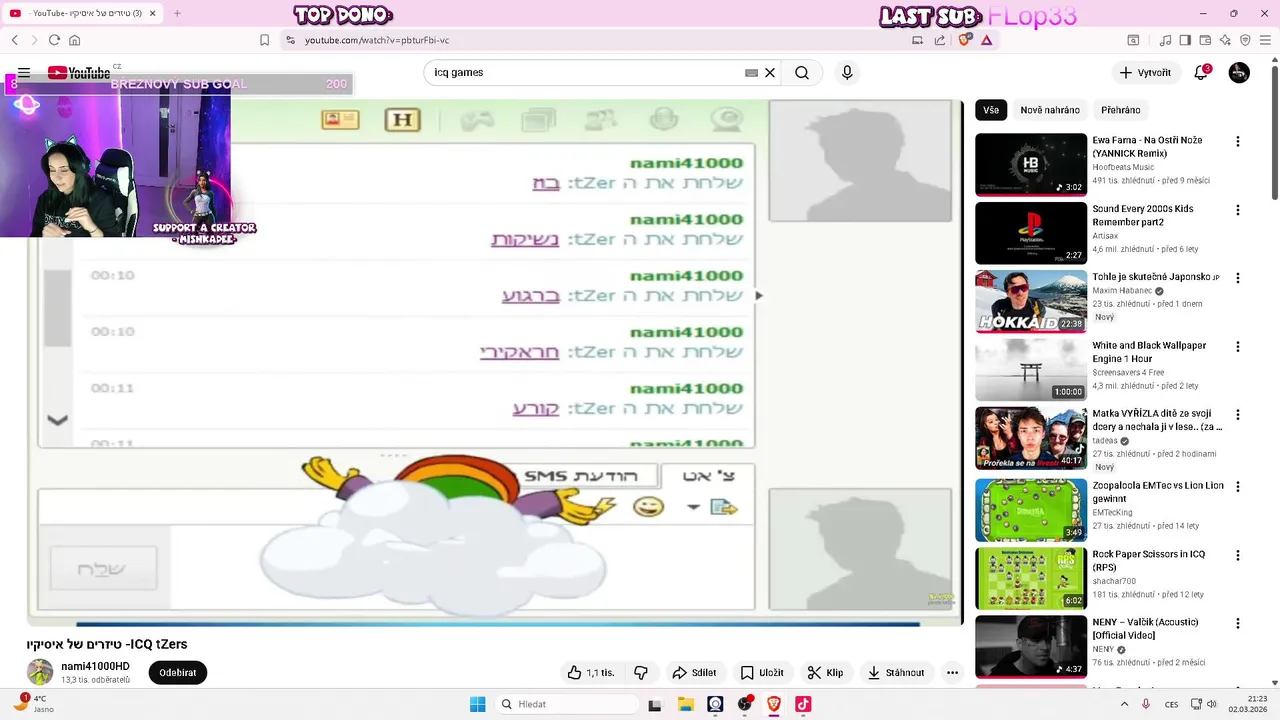Bookmark this page in Brave
The image size is (1280, 720).
(264, 40)
